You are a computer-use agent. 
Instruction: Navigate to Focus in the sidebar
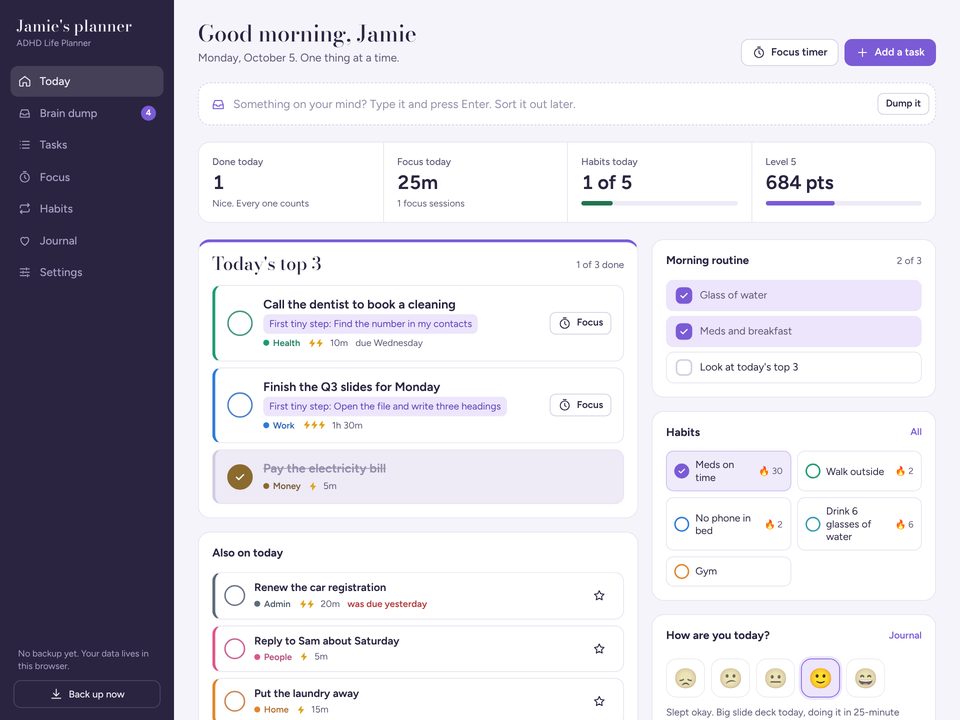(87, 177)
